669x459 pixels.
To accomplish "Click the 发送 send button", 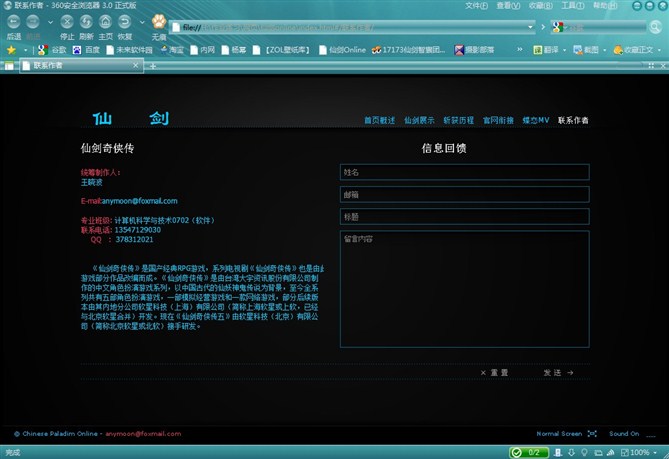I will click(558, 373).
